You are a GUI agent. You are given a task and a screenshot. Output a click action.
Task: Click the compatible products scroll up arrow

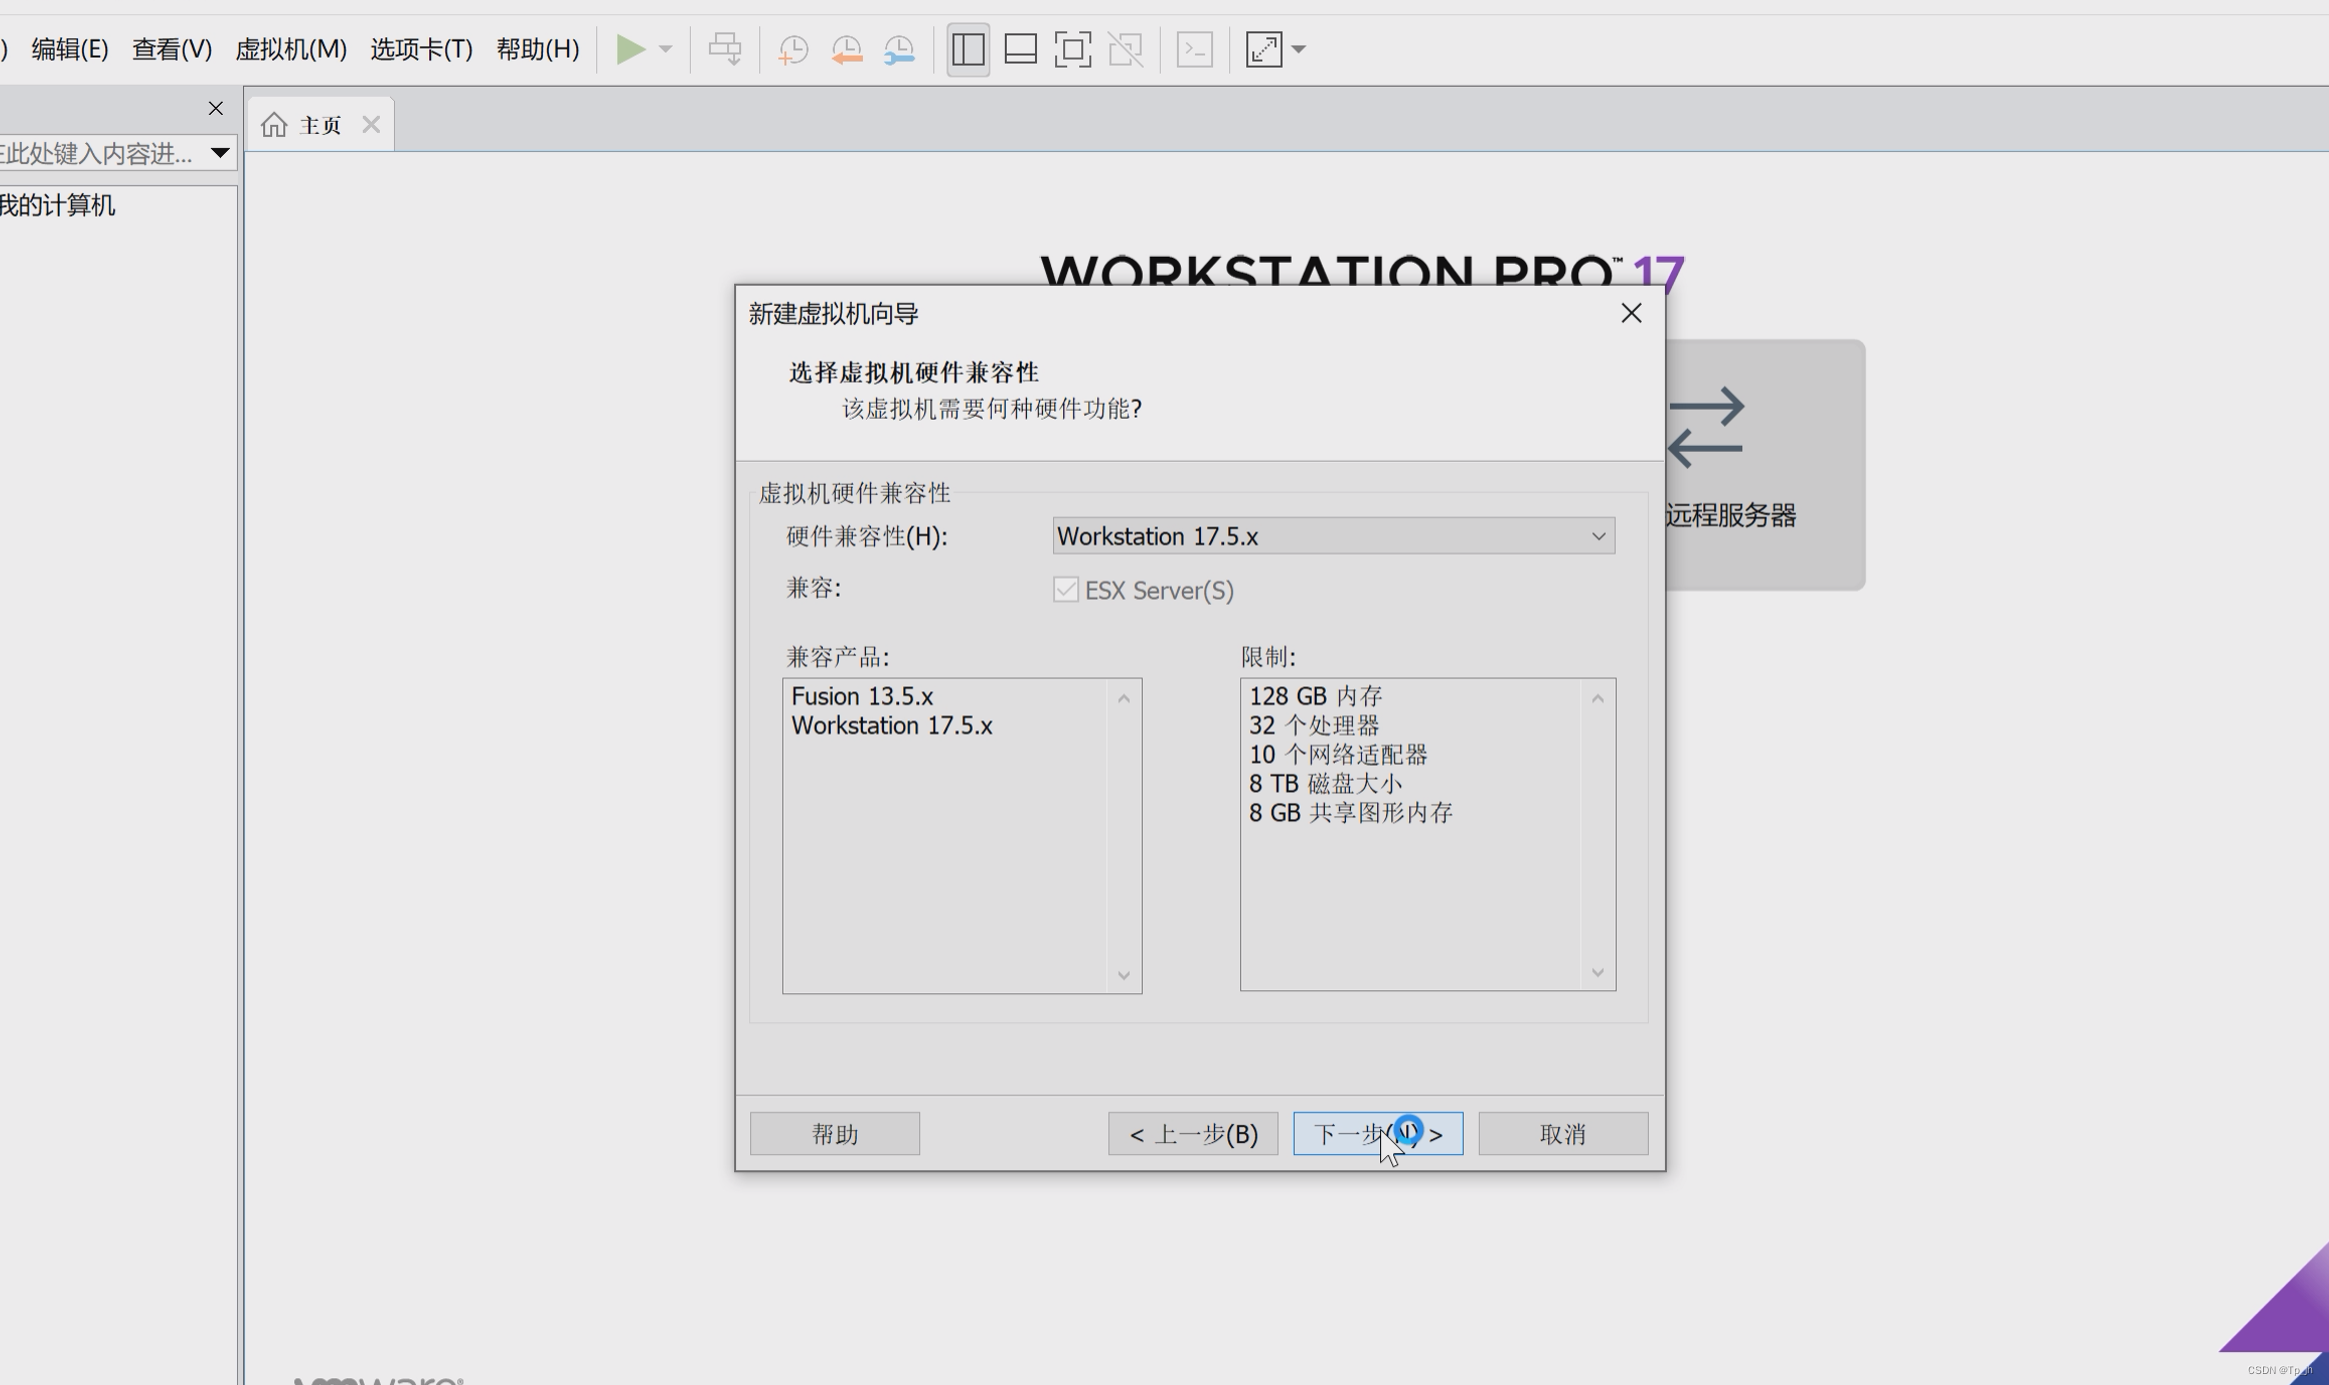[x=1124, y=698]
